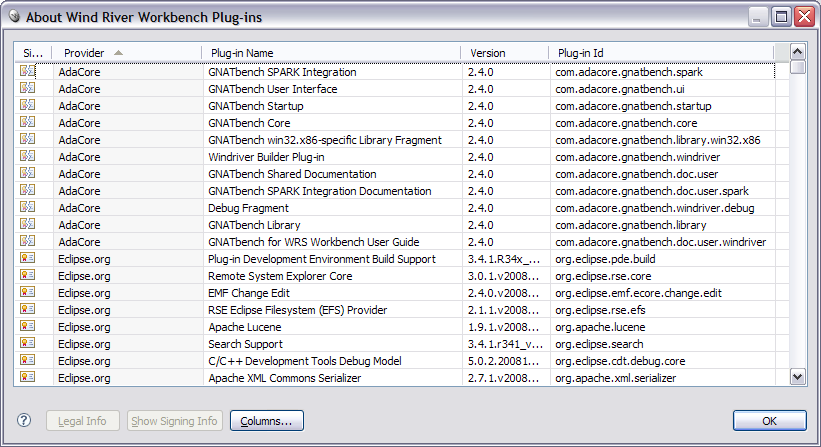The image size is (821, 447).
Task: Click plug-in id com.adacore.gnatbench.spark
Action: click(x=629, y=72)
